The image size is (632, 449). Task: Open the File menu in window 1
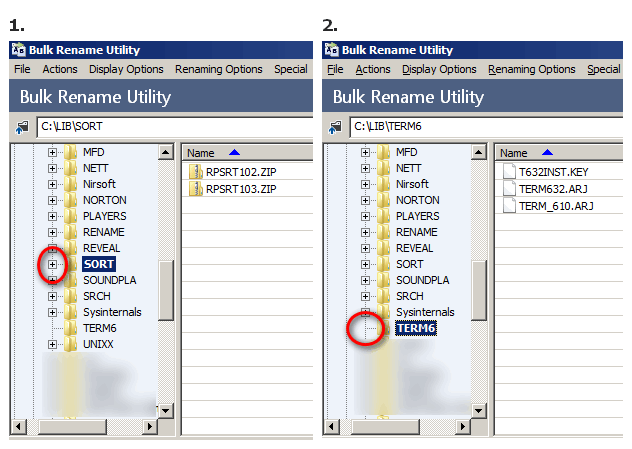coord(22,69)
